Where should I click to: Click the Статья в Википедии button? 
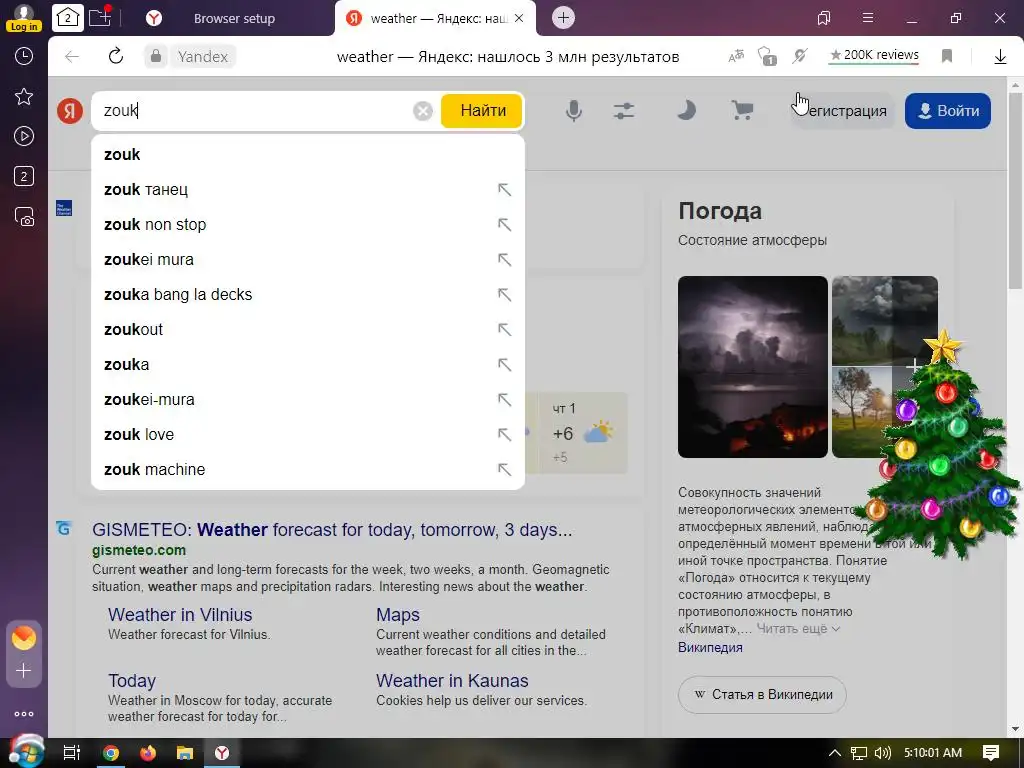coord(762,694)
